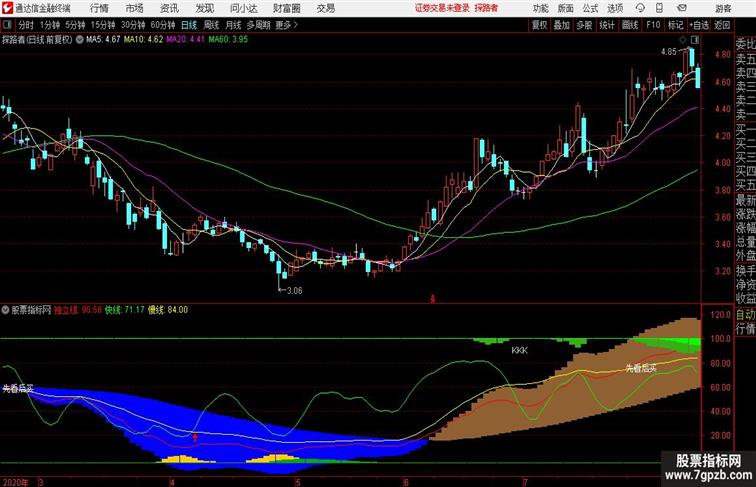The width and height of the screenshot is (756, 487).
Task: Open the mobile phone icon in the title bar
Action: [659, 8]
